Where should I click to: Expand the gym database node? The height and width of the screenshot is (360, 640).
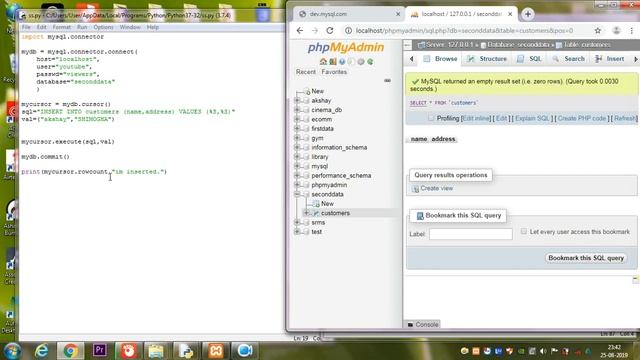coord(298,138)
